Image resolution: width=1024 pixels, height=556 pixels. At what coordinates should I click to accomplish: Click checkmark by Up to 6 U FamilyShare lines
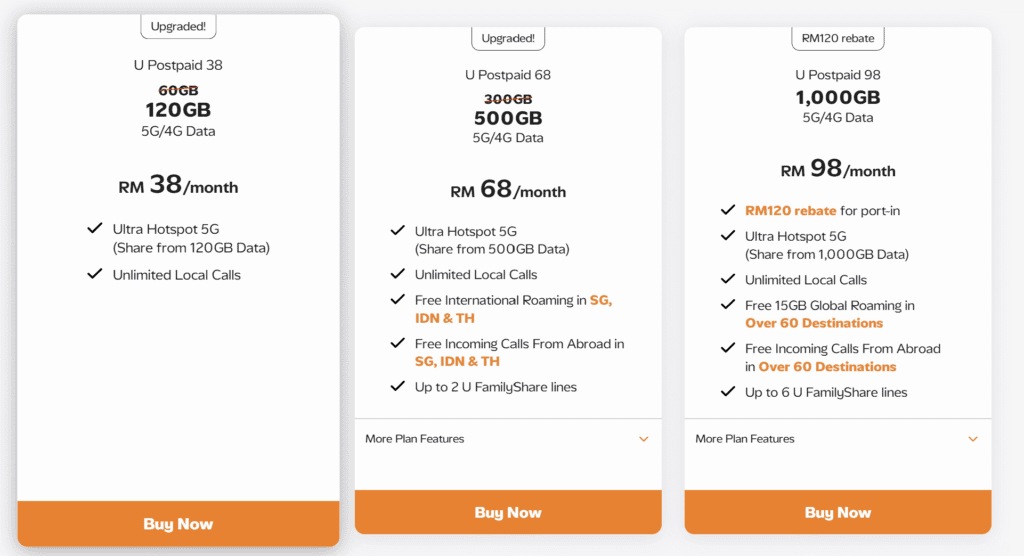point(727,392)
